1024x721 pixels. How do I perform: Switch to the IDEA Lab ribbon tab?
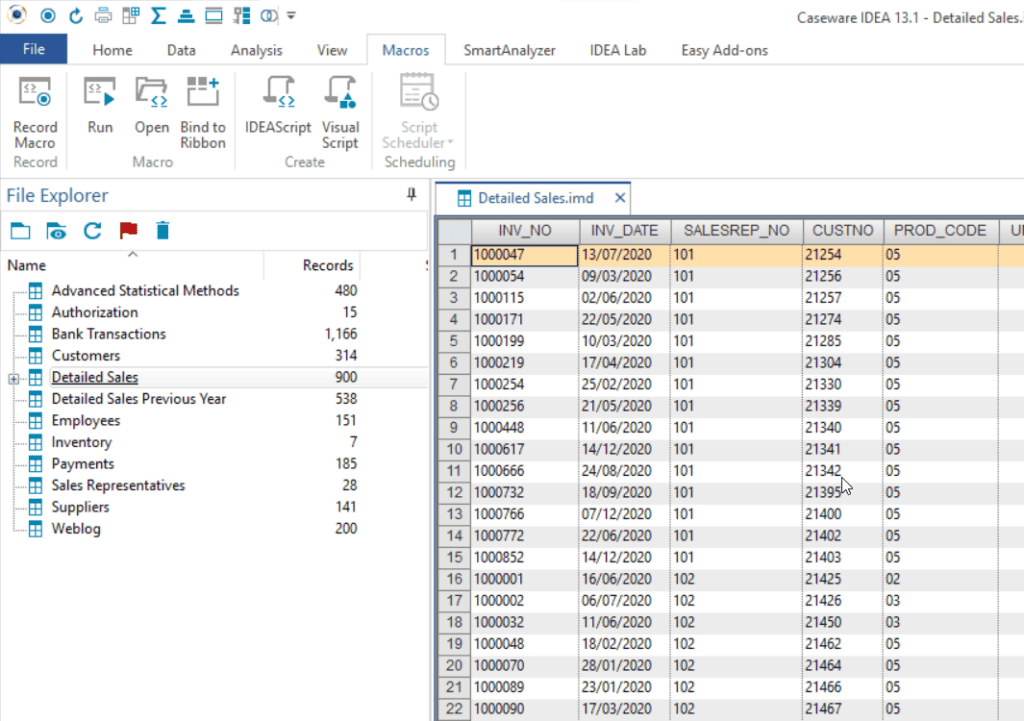tap(618, 50)
